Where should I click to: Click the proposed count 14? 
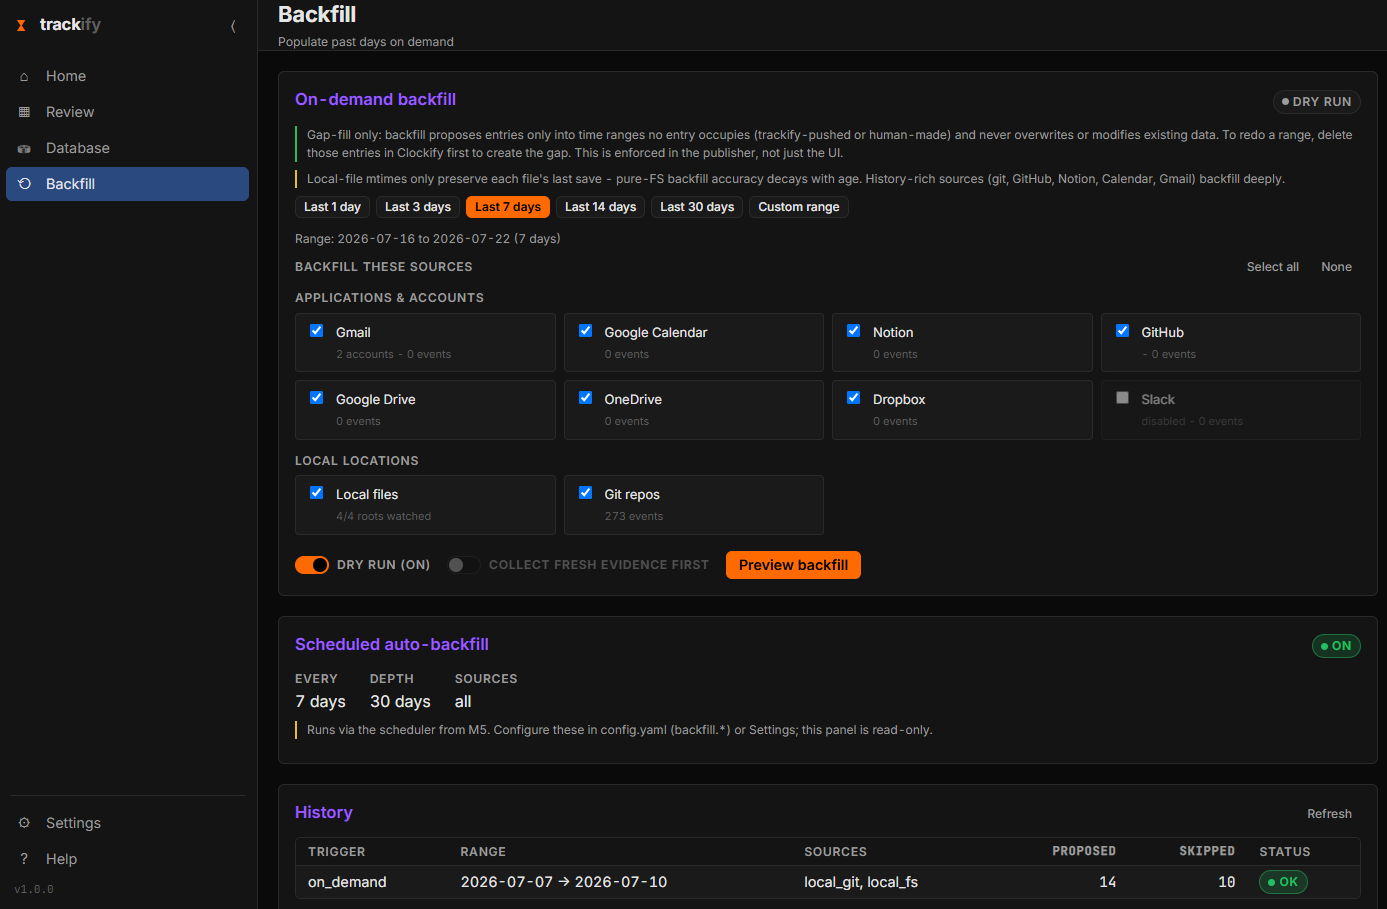click(1107, 882)
